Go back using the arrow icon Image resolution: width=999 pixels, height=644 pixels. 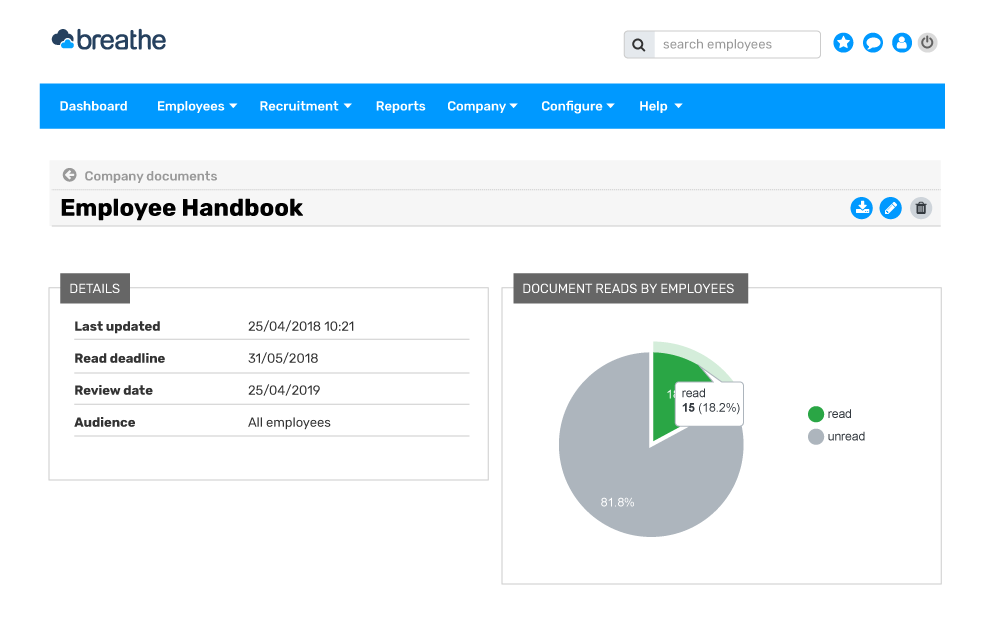pyautogui.click(x=69, y=175)
